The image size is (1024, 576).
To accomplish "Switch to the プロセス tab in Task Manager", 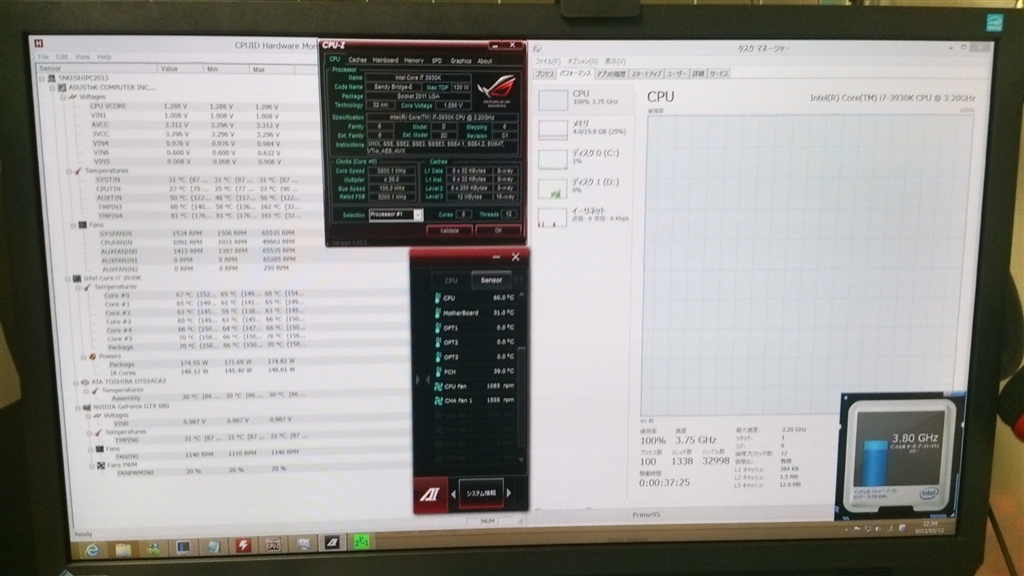I will pyautogui.click(x=545, y=74).
